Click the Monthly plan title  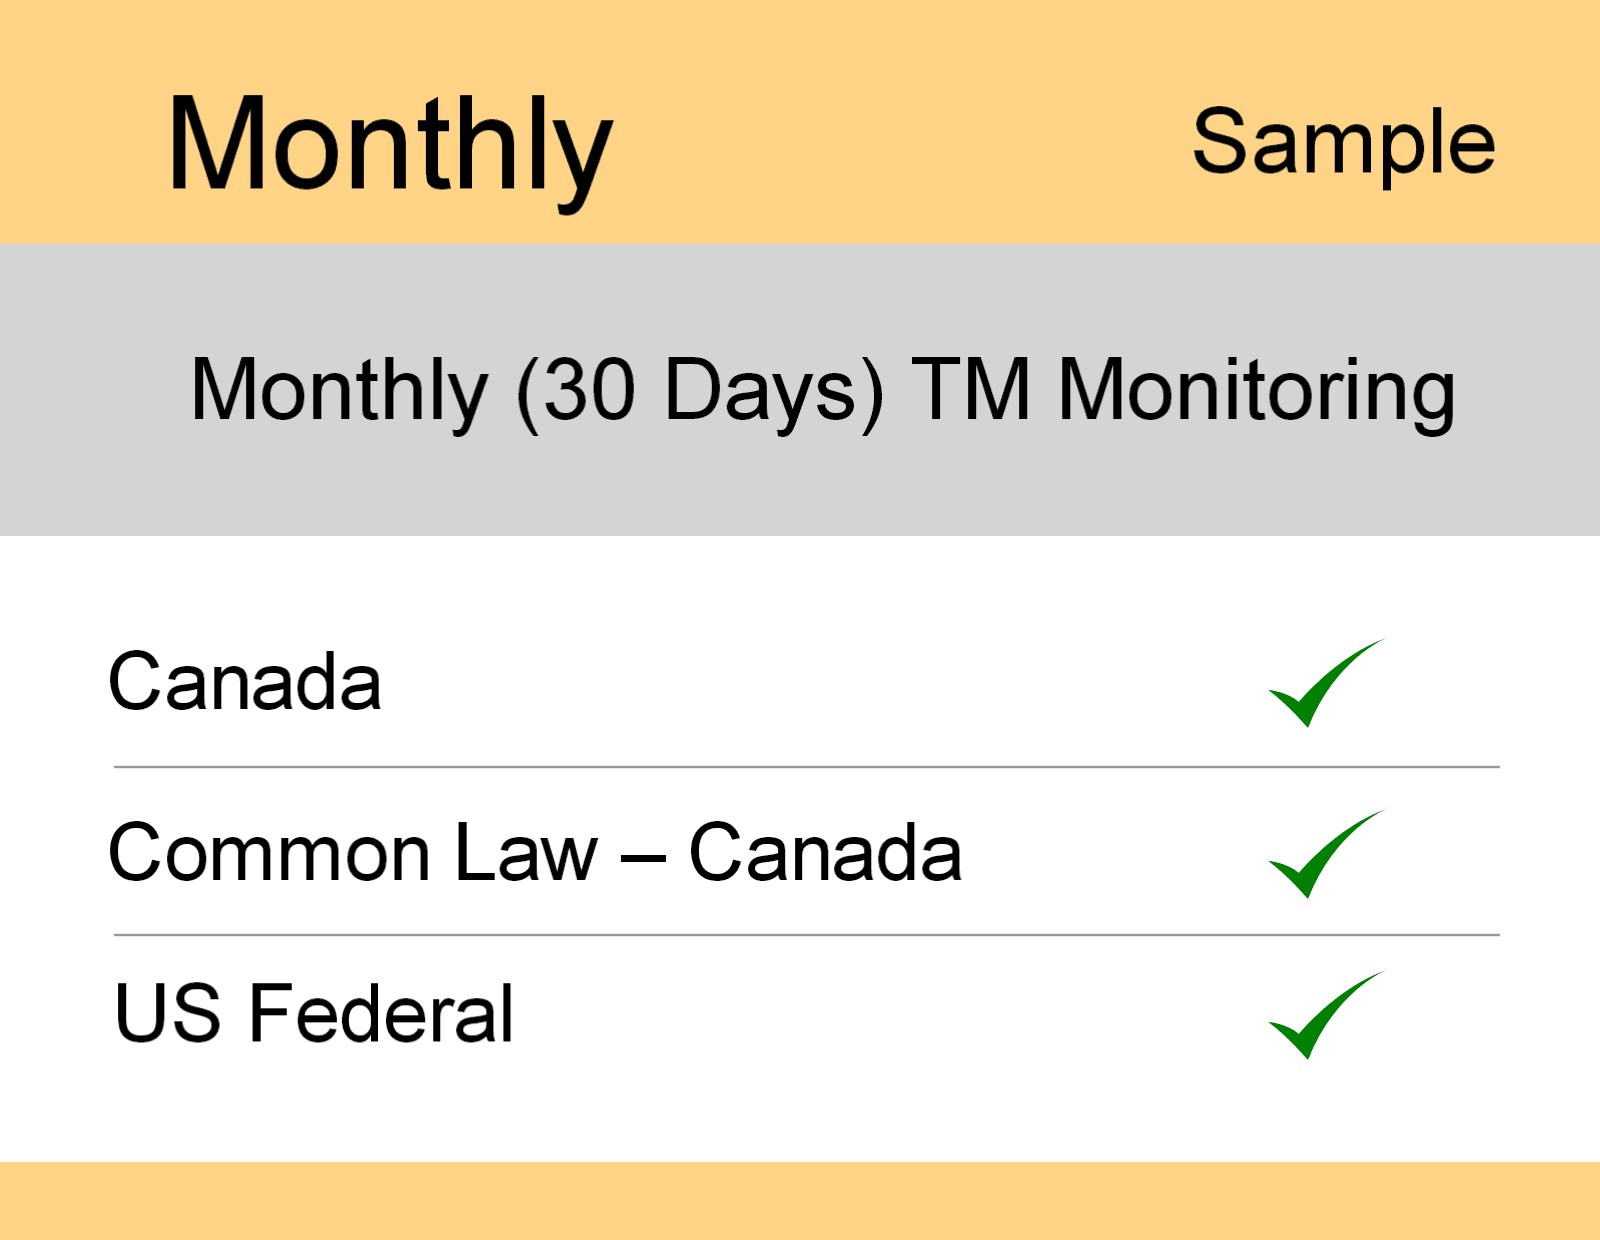click(389, 145)
